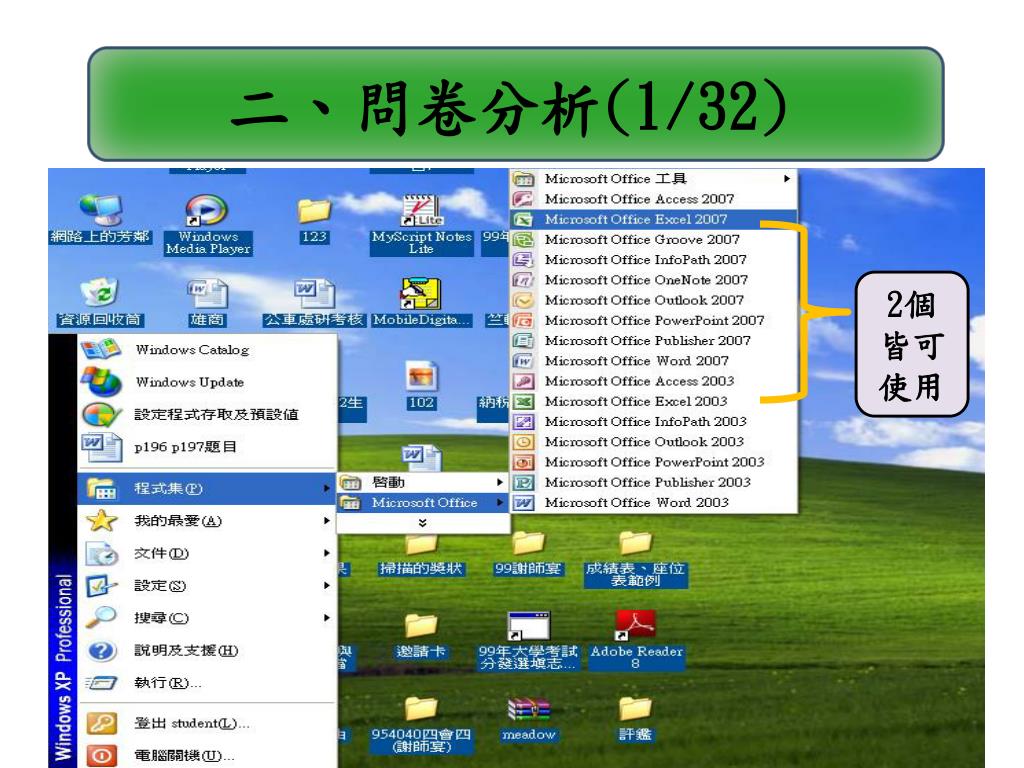Viewport: 1024px width, 768px height.
Task: Open 成績表、座位表範例 folder
Action: 635,559
